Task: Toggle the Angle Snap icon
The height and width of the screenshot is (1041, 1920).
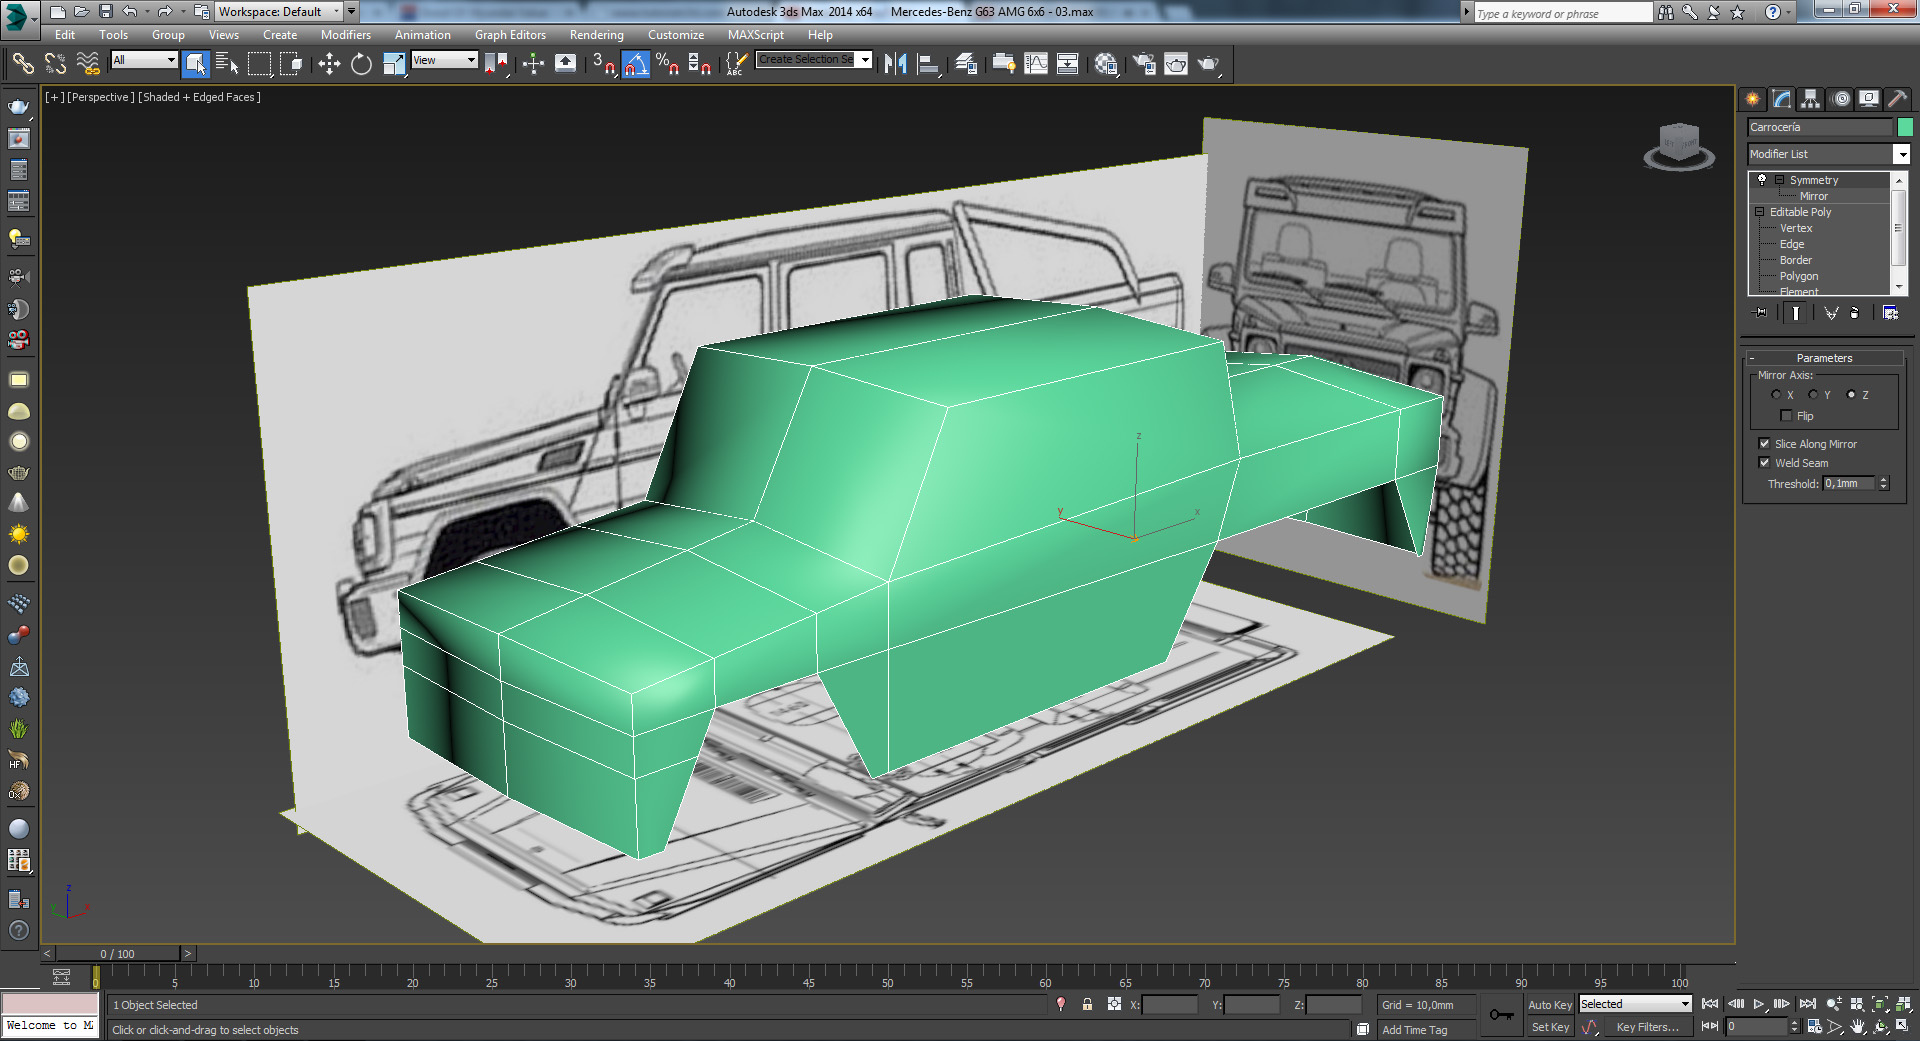Action: click(636, 64)
